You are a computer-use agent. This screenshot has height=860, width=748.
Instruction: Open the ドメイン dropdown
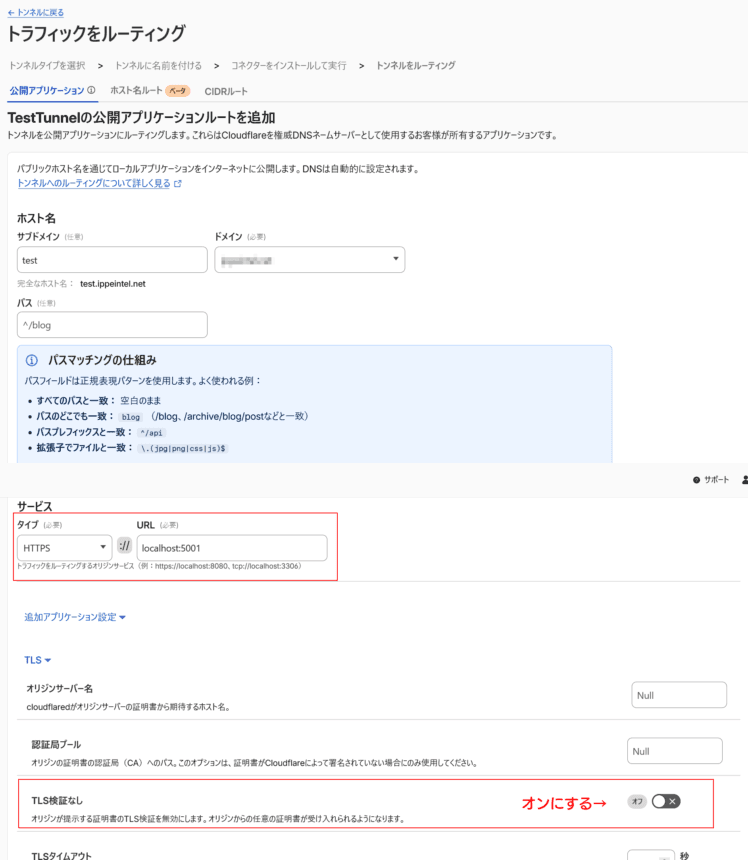point(310,260)
